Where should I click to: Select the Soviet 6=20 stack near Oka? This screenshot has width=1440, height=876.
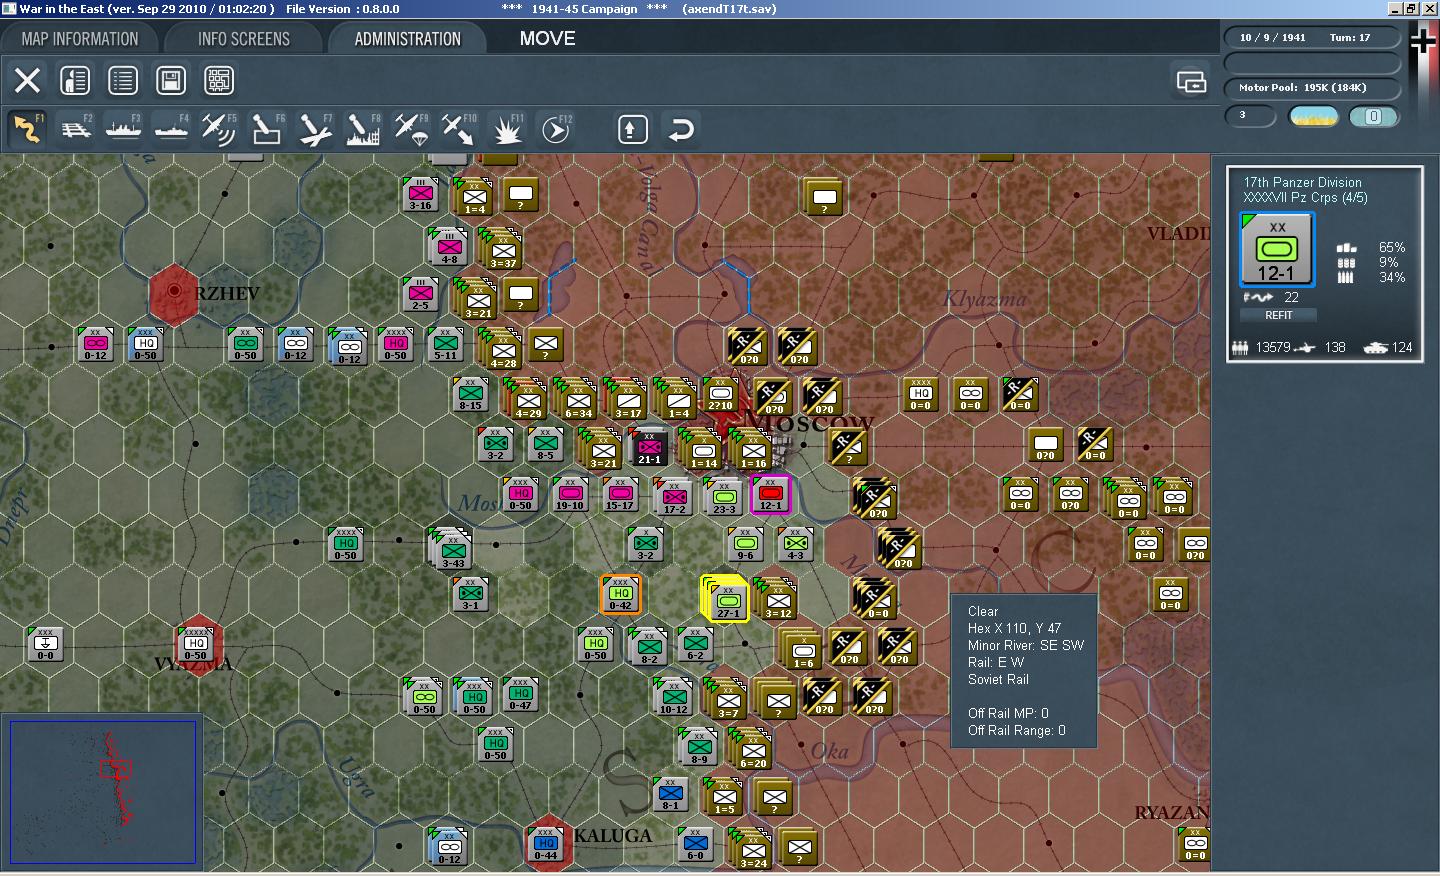click(x=752, y=749)
